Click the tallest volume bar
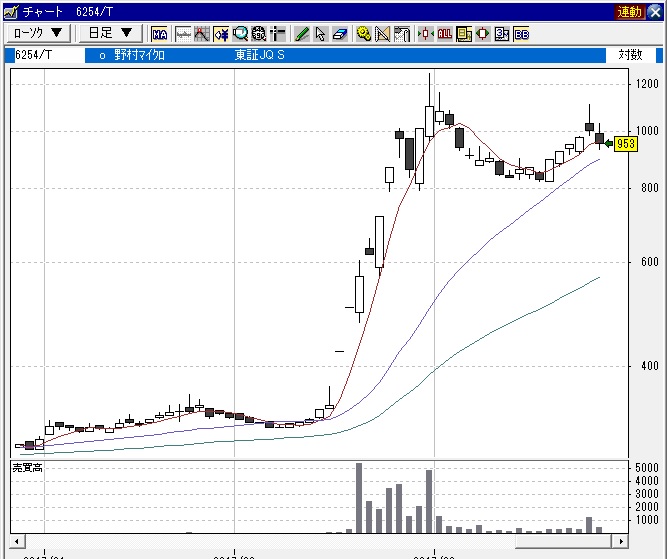Viewport: 667px width, 559px height. (359, 498)
